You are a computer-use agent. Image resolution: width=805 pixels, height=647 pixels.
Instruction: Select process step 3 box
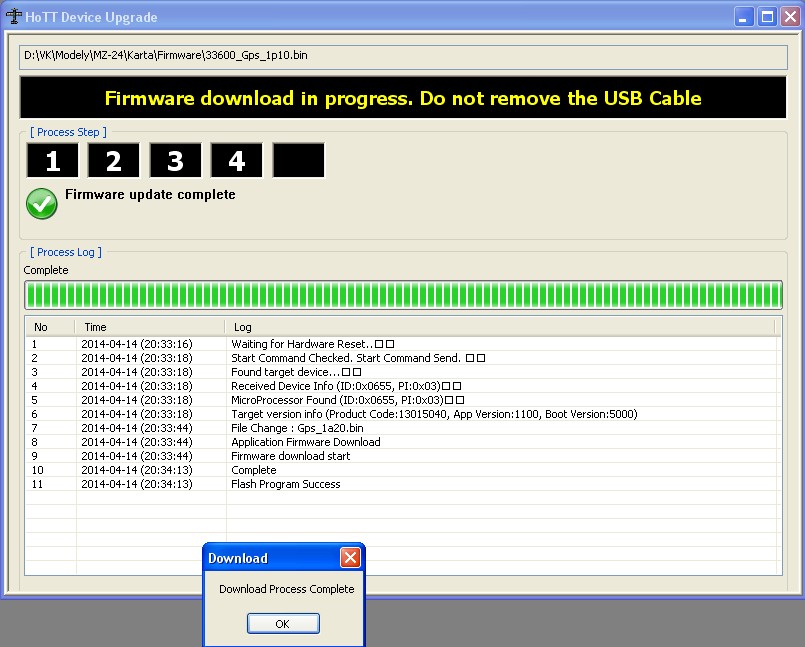coord(176,161)
